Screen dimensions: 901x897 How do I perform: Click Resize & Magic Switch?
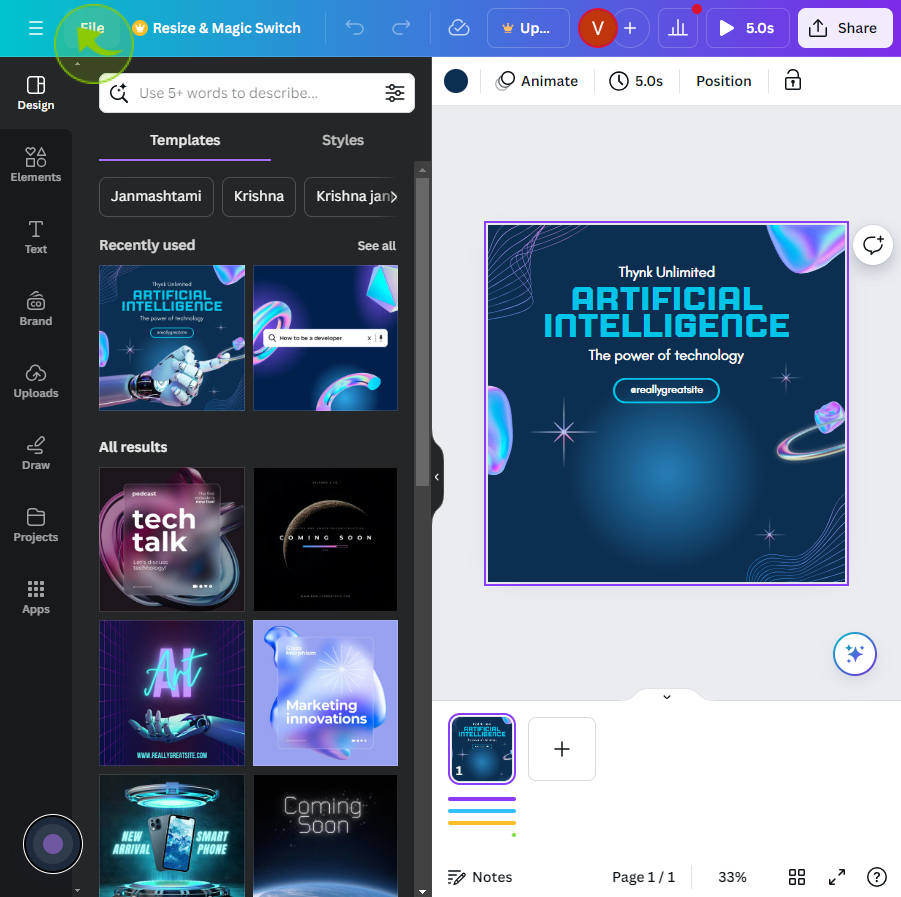(217, 28)
